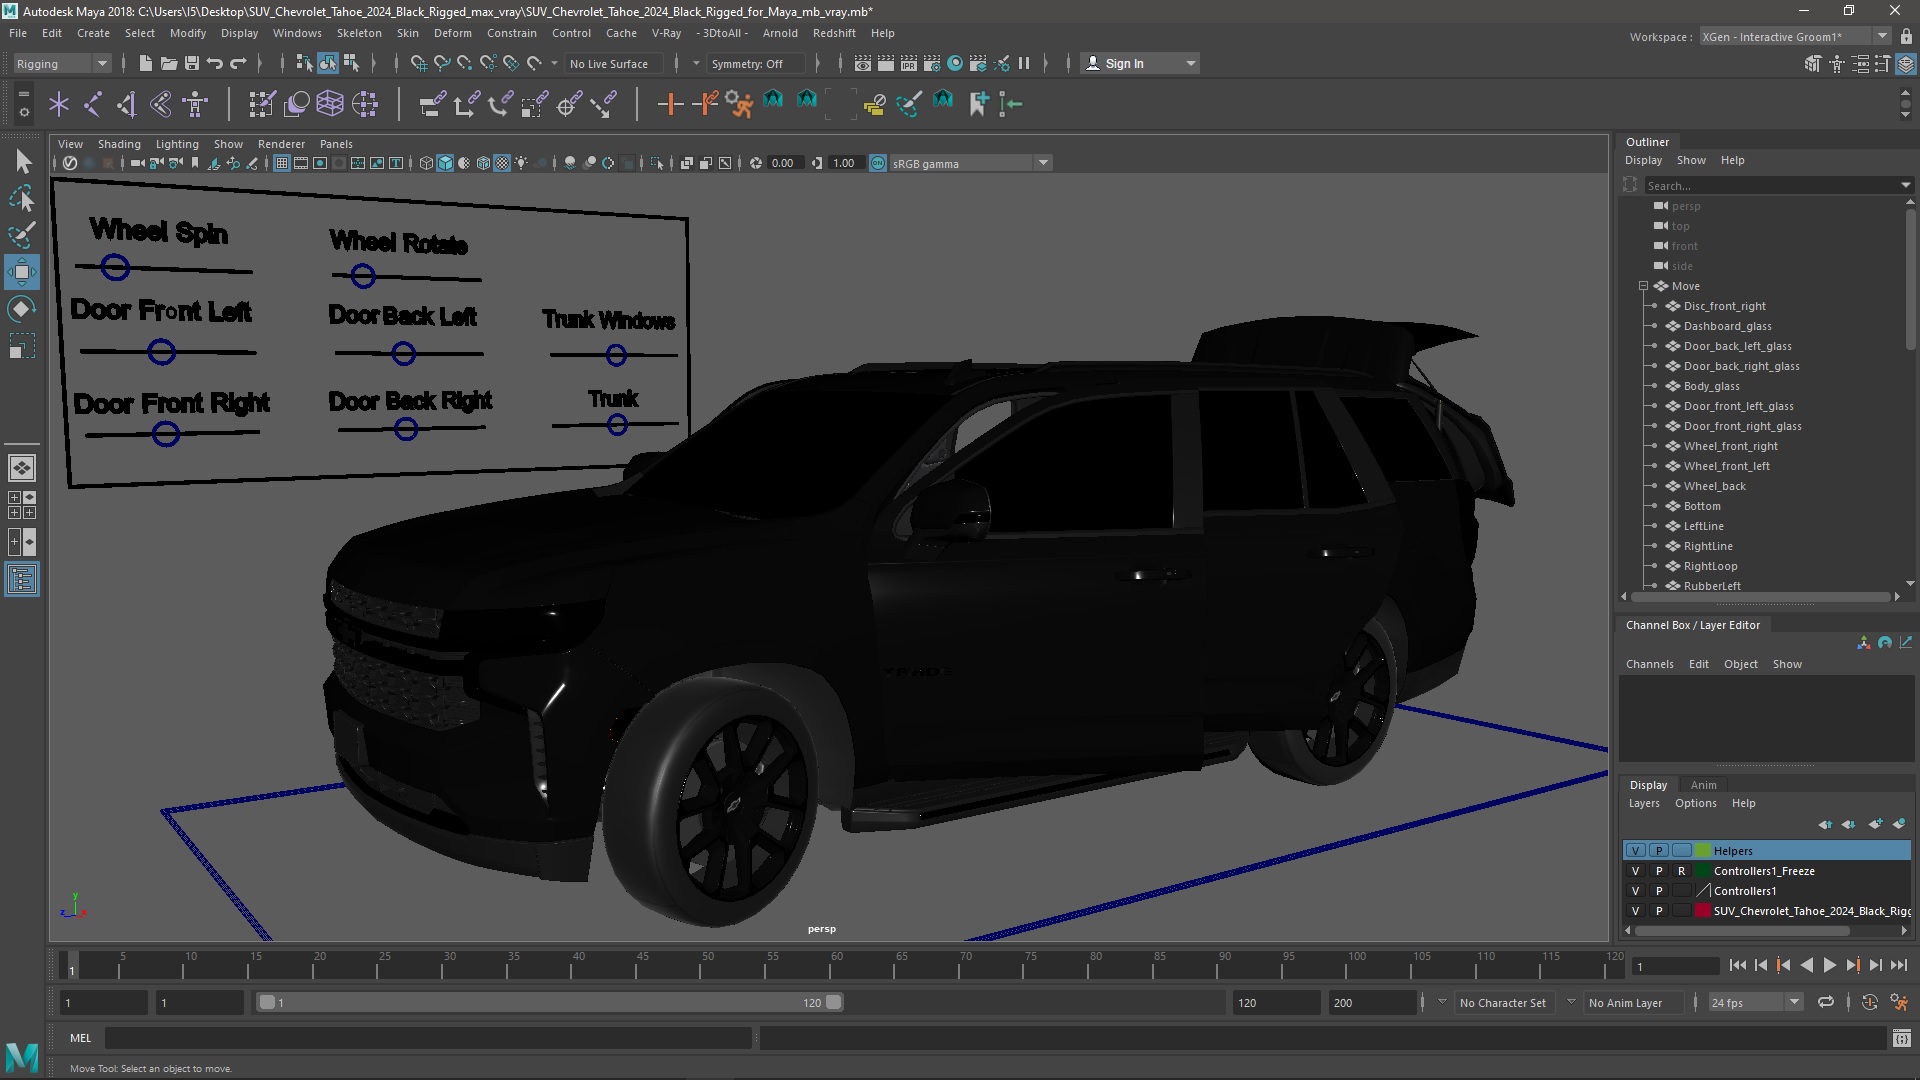The image size is (1920, 1080).
Task: Click the Create Cluster shelf icon
Action: pyautogui.click(x=365, y=104)
